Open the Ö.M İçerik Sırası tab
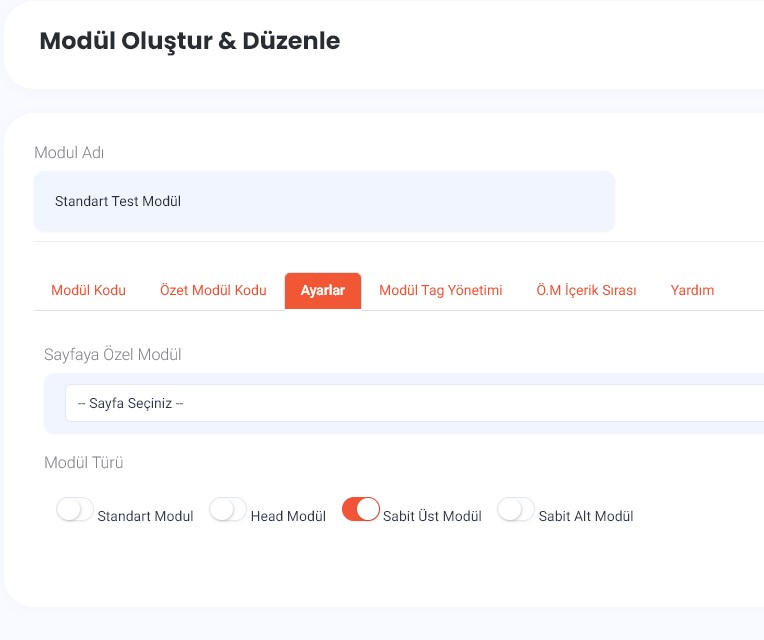 (x=586, y=291)
